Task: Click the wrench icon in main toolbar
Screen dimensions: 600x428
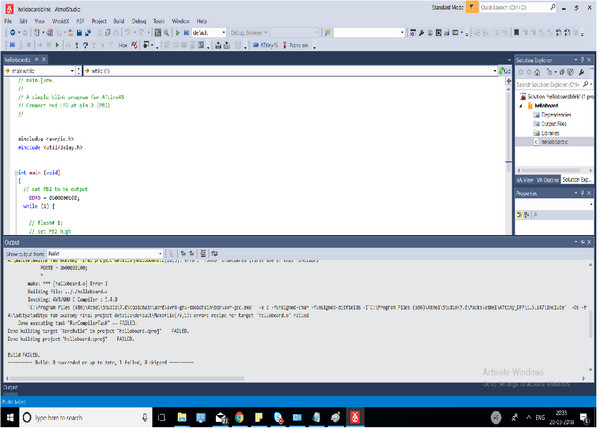Action: [x=421, y=33]
